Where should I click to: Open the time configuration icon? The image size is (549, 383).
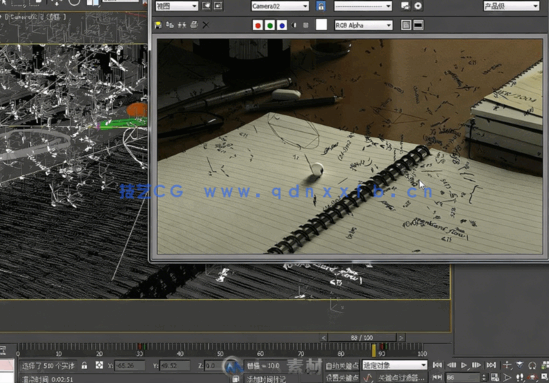coord(495,377)
